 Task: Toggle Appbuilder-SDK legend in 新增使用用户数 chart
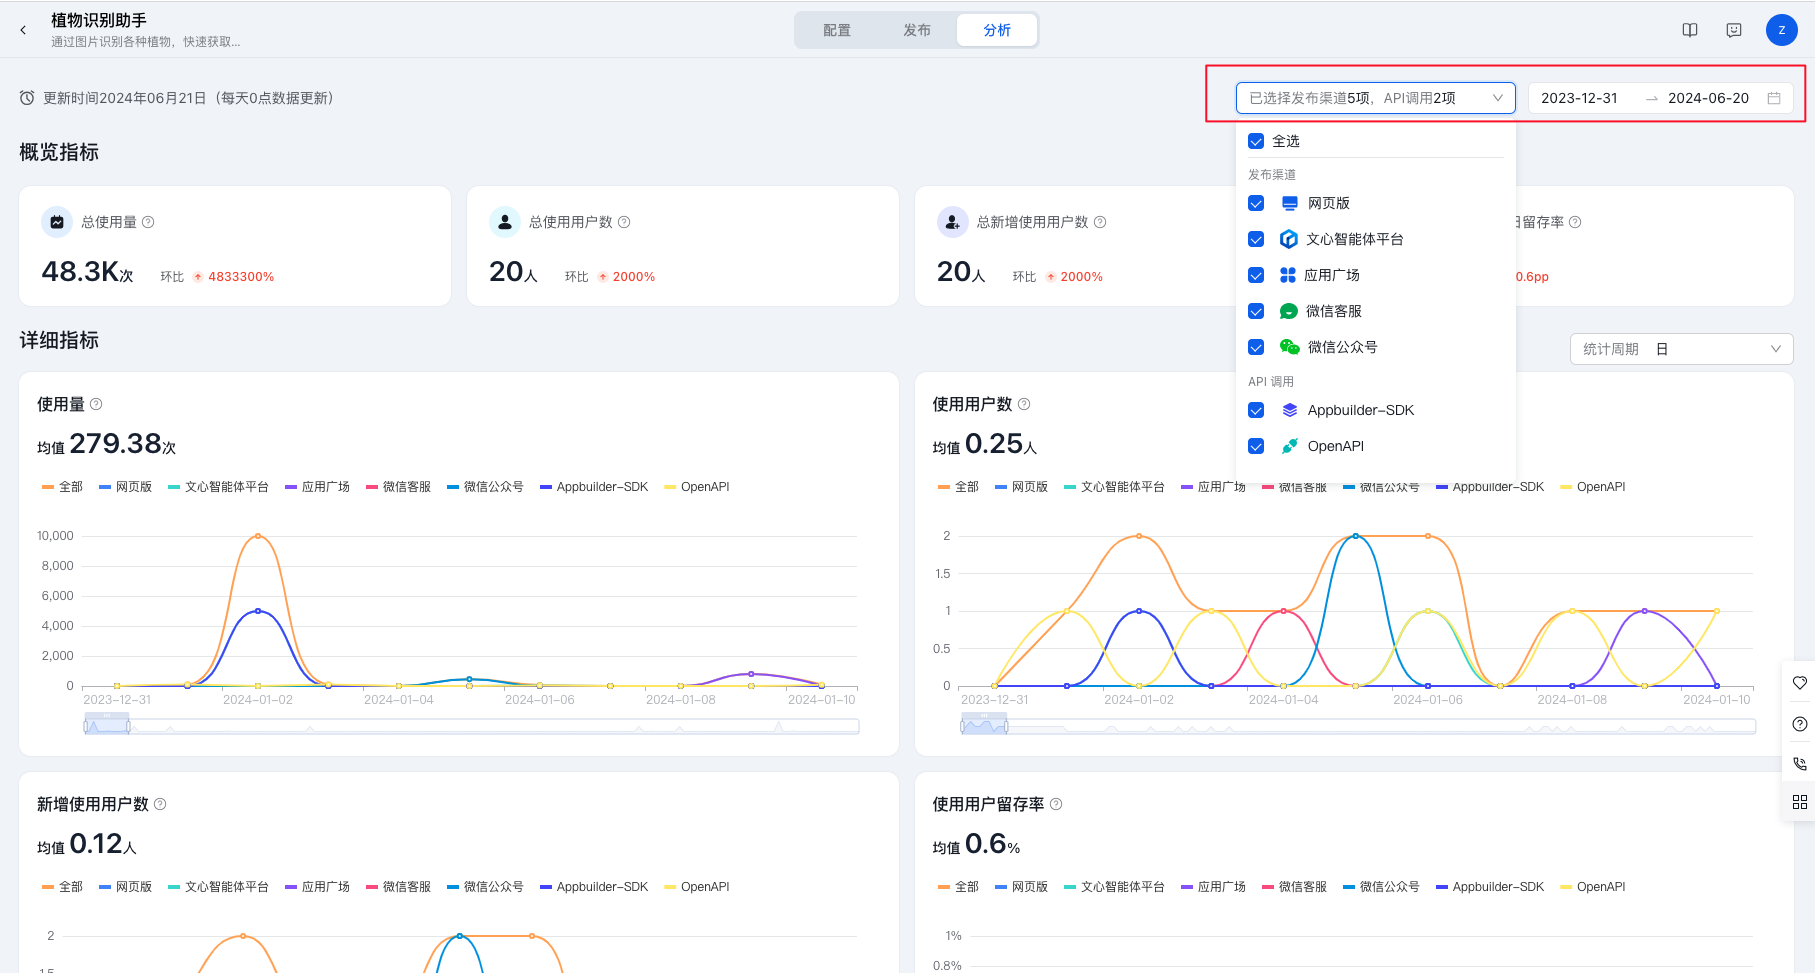tap(594, 887)
